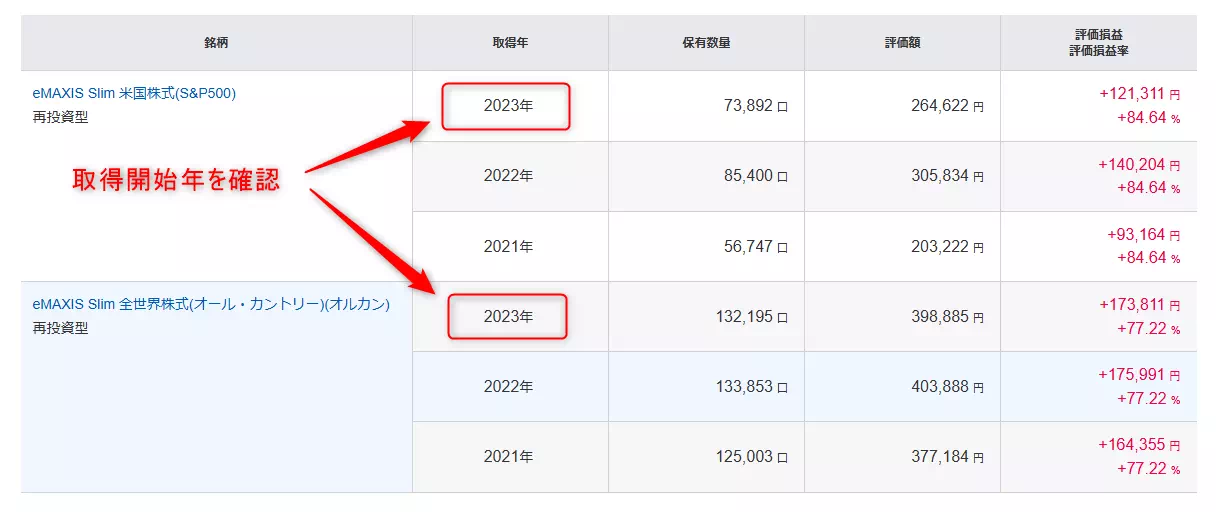
Task: Click the 取得年 column header
Action: point(509,43)
